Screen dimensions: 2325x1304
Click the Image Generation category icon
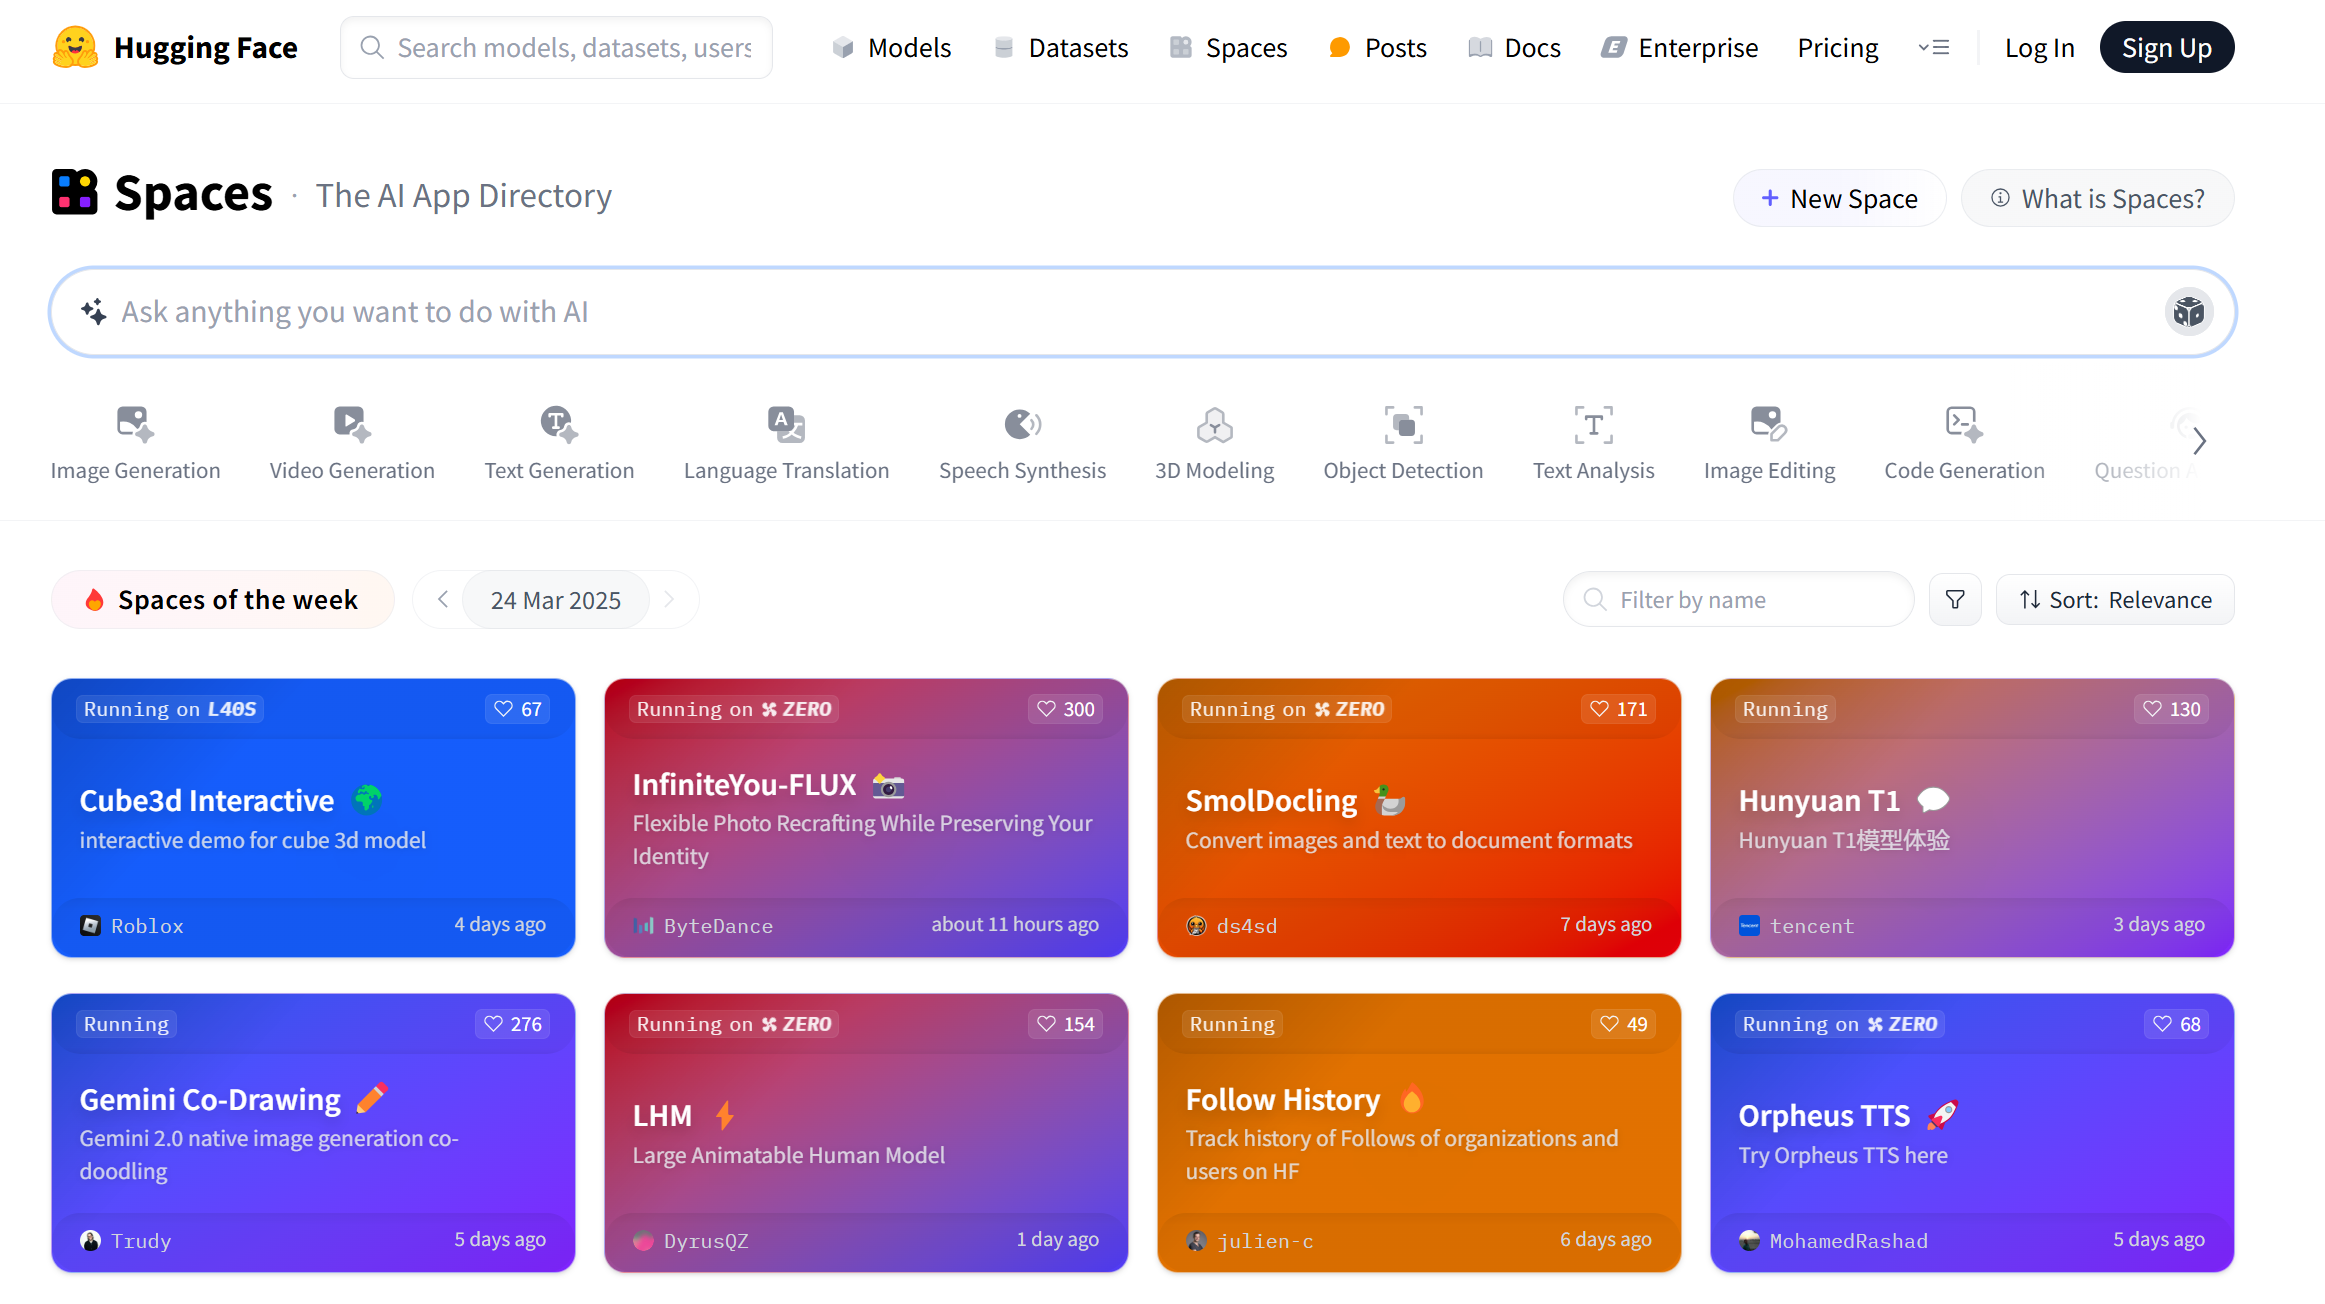(135, 424)
